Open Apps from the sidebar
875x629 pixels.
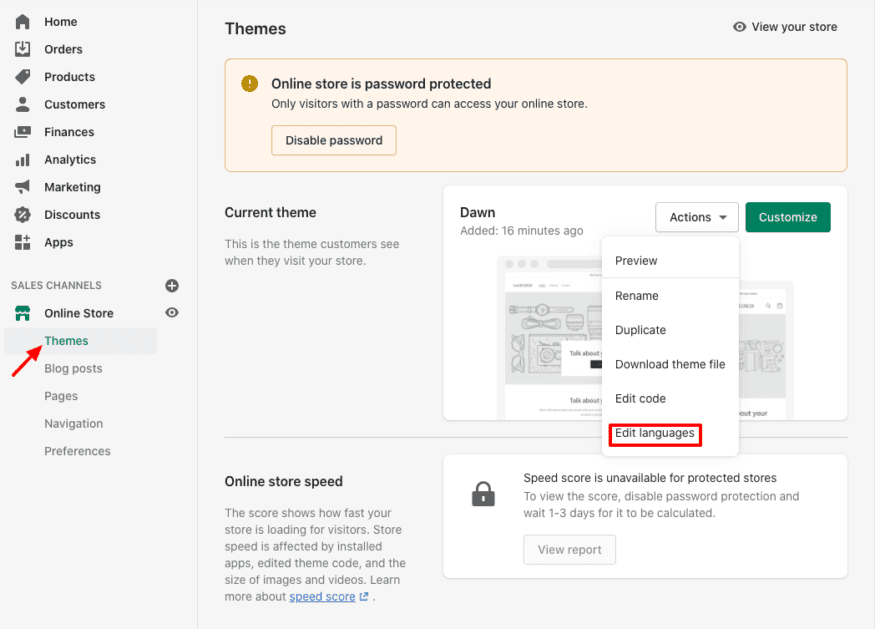coord(59,242)
